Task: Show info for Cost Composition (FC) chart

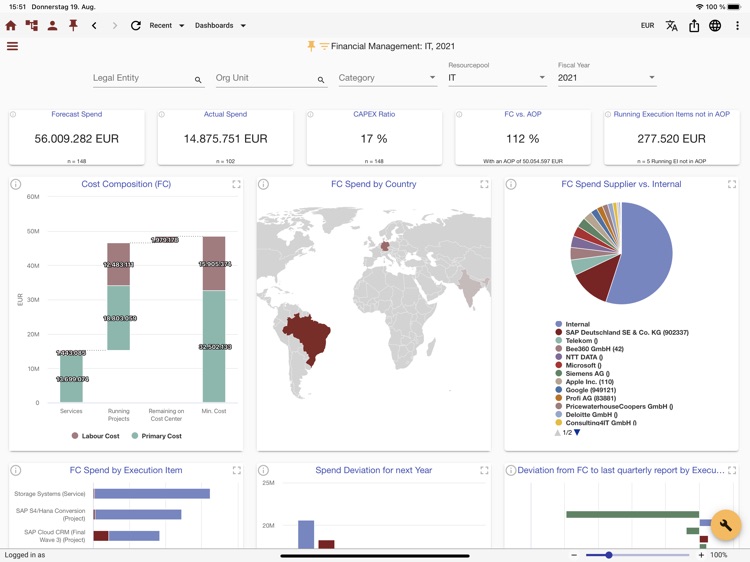Action: click(x=16, y=184)
